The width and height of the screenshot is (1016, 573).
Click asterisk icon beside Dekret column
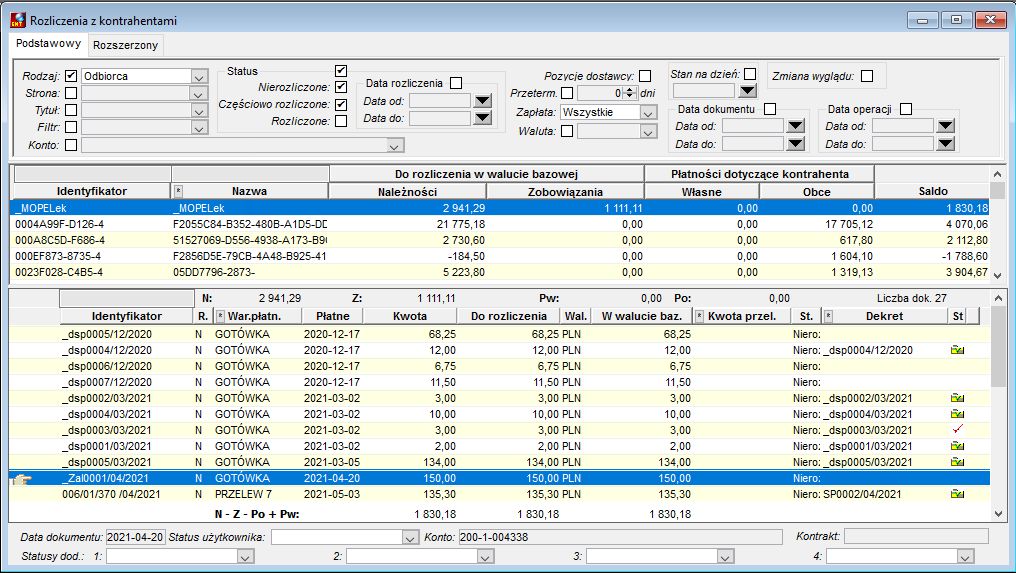(828, 316)
